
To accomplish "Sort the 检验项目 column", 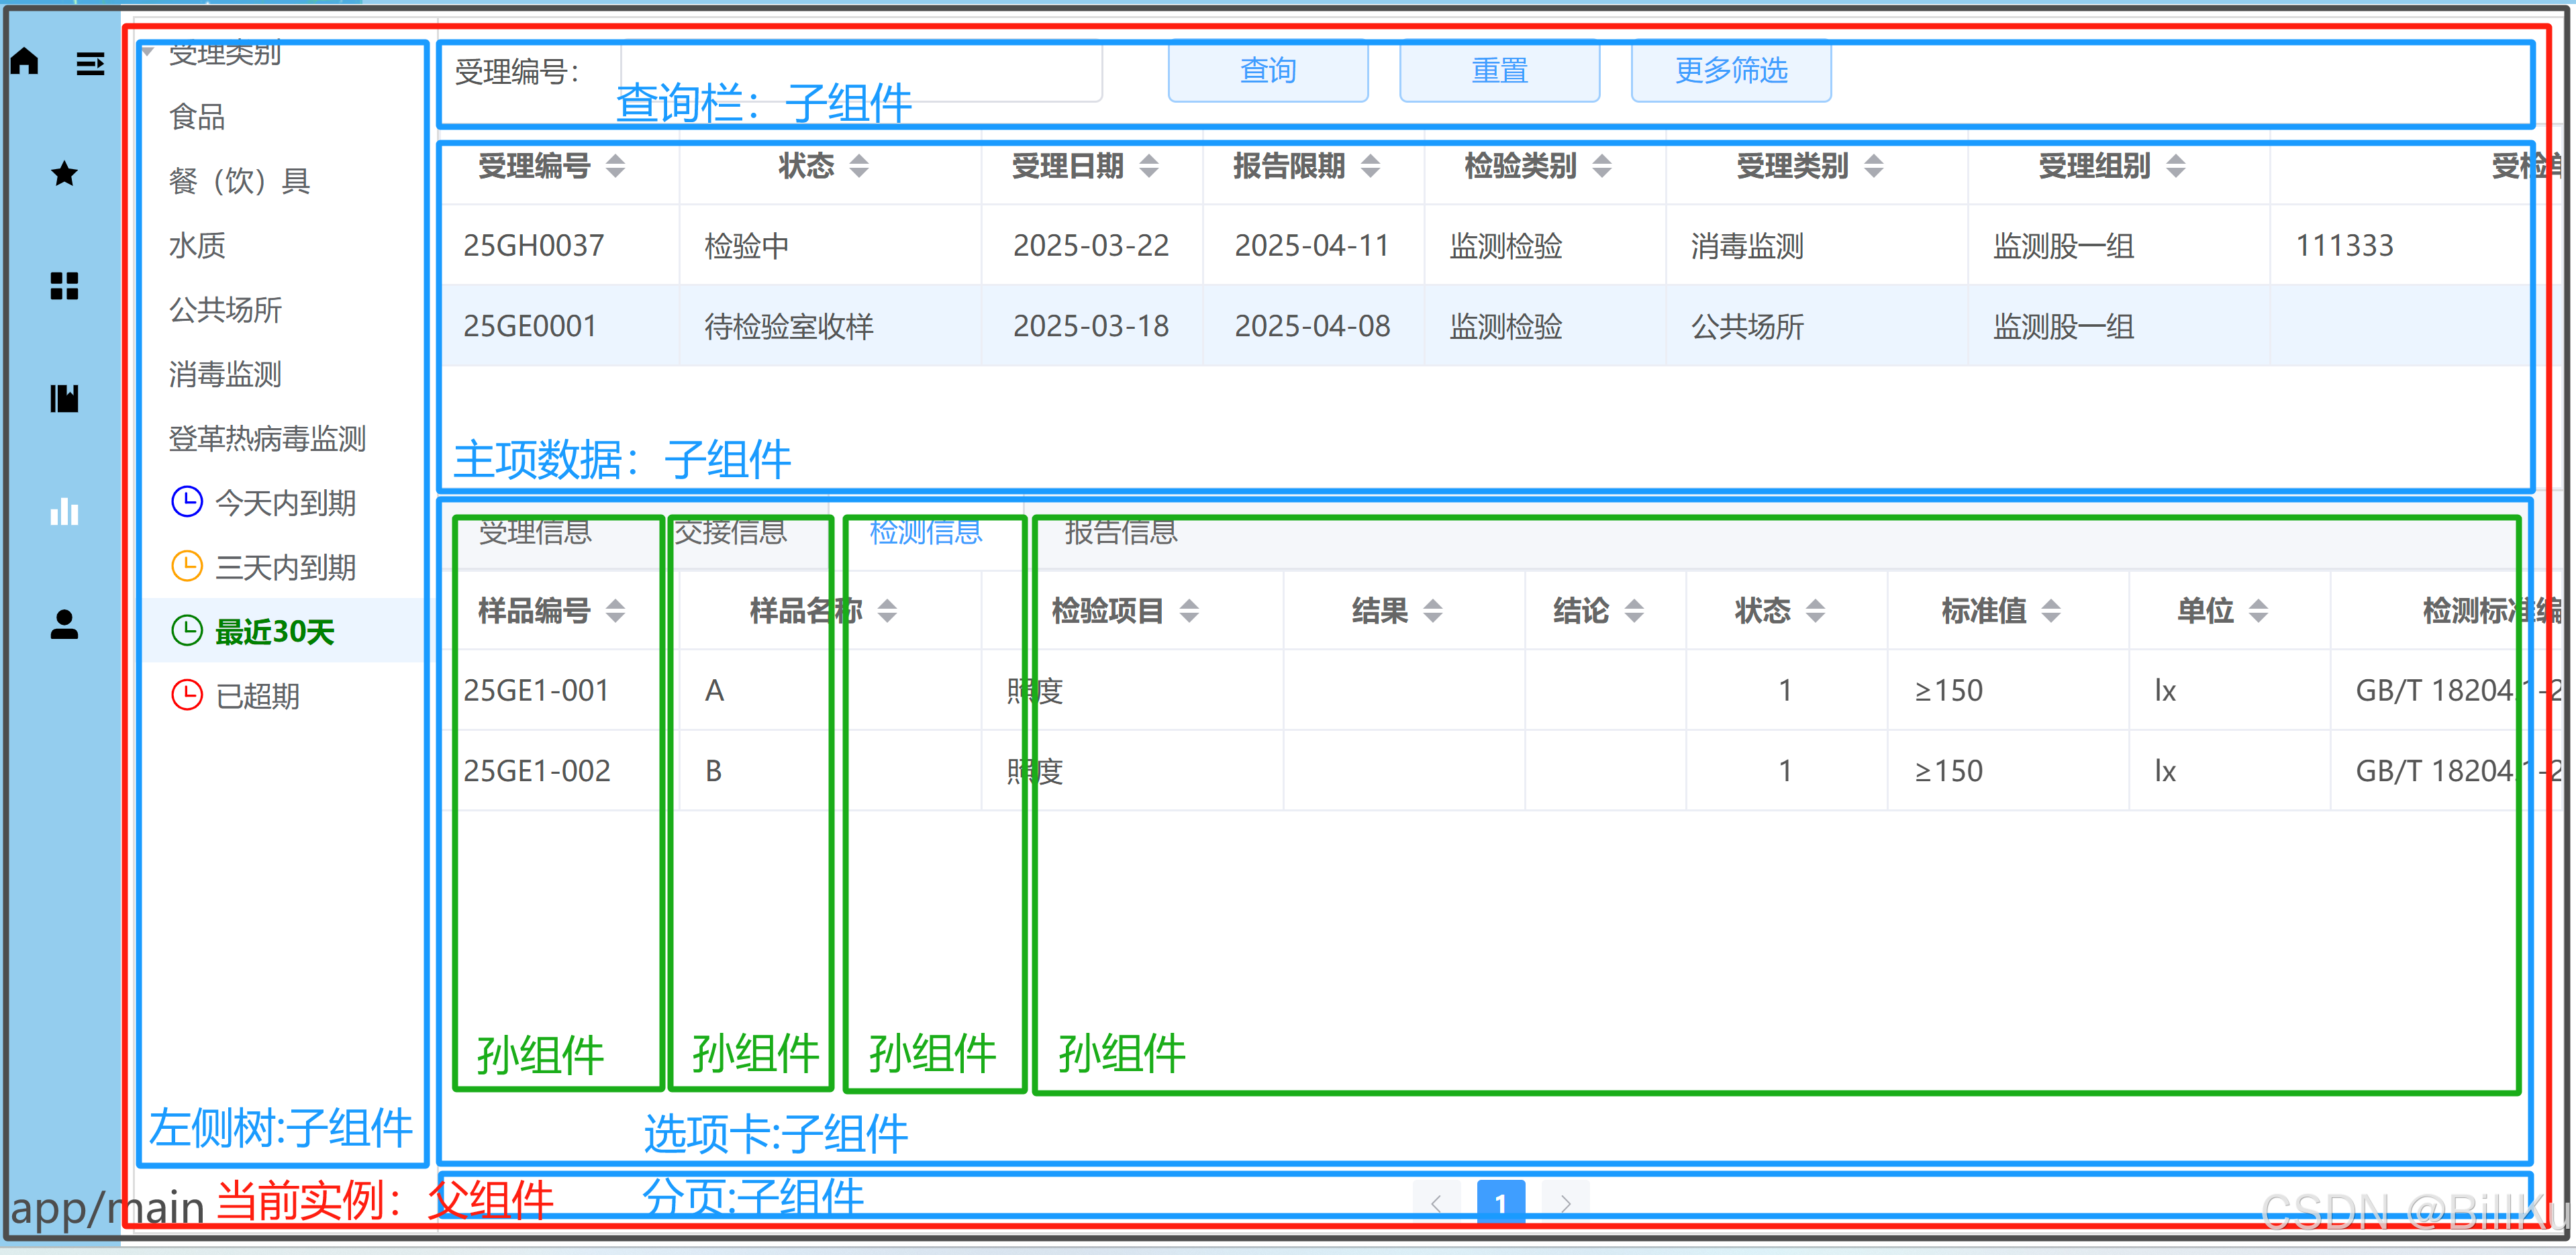I will click(x=1189, y=611).
